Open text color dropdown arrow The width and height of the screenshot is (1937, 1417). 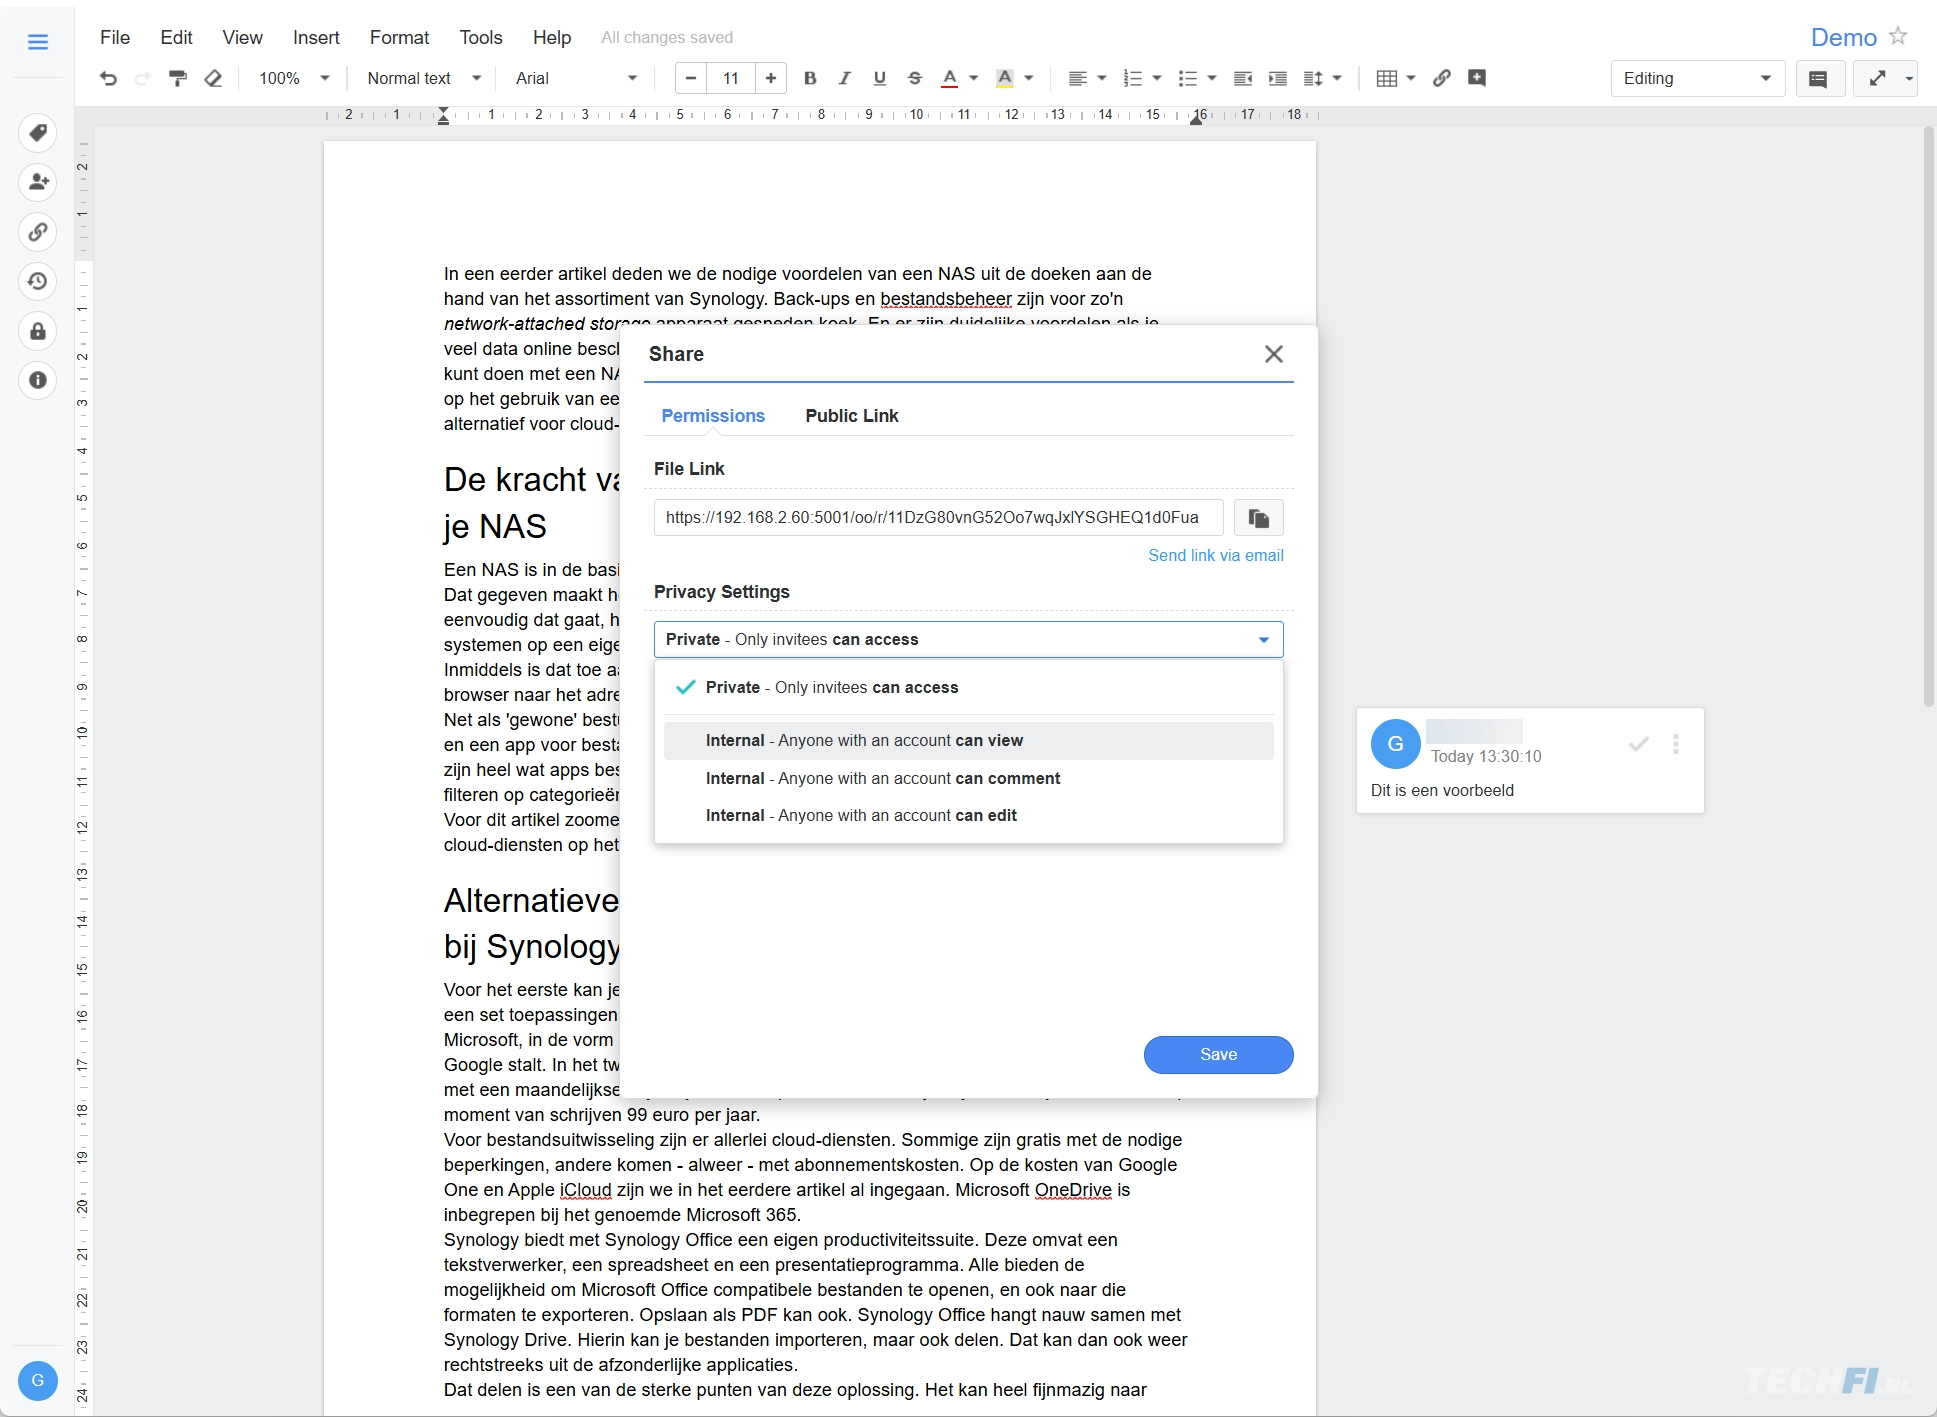(974, 78)
